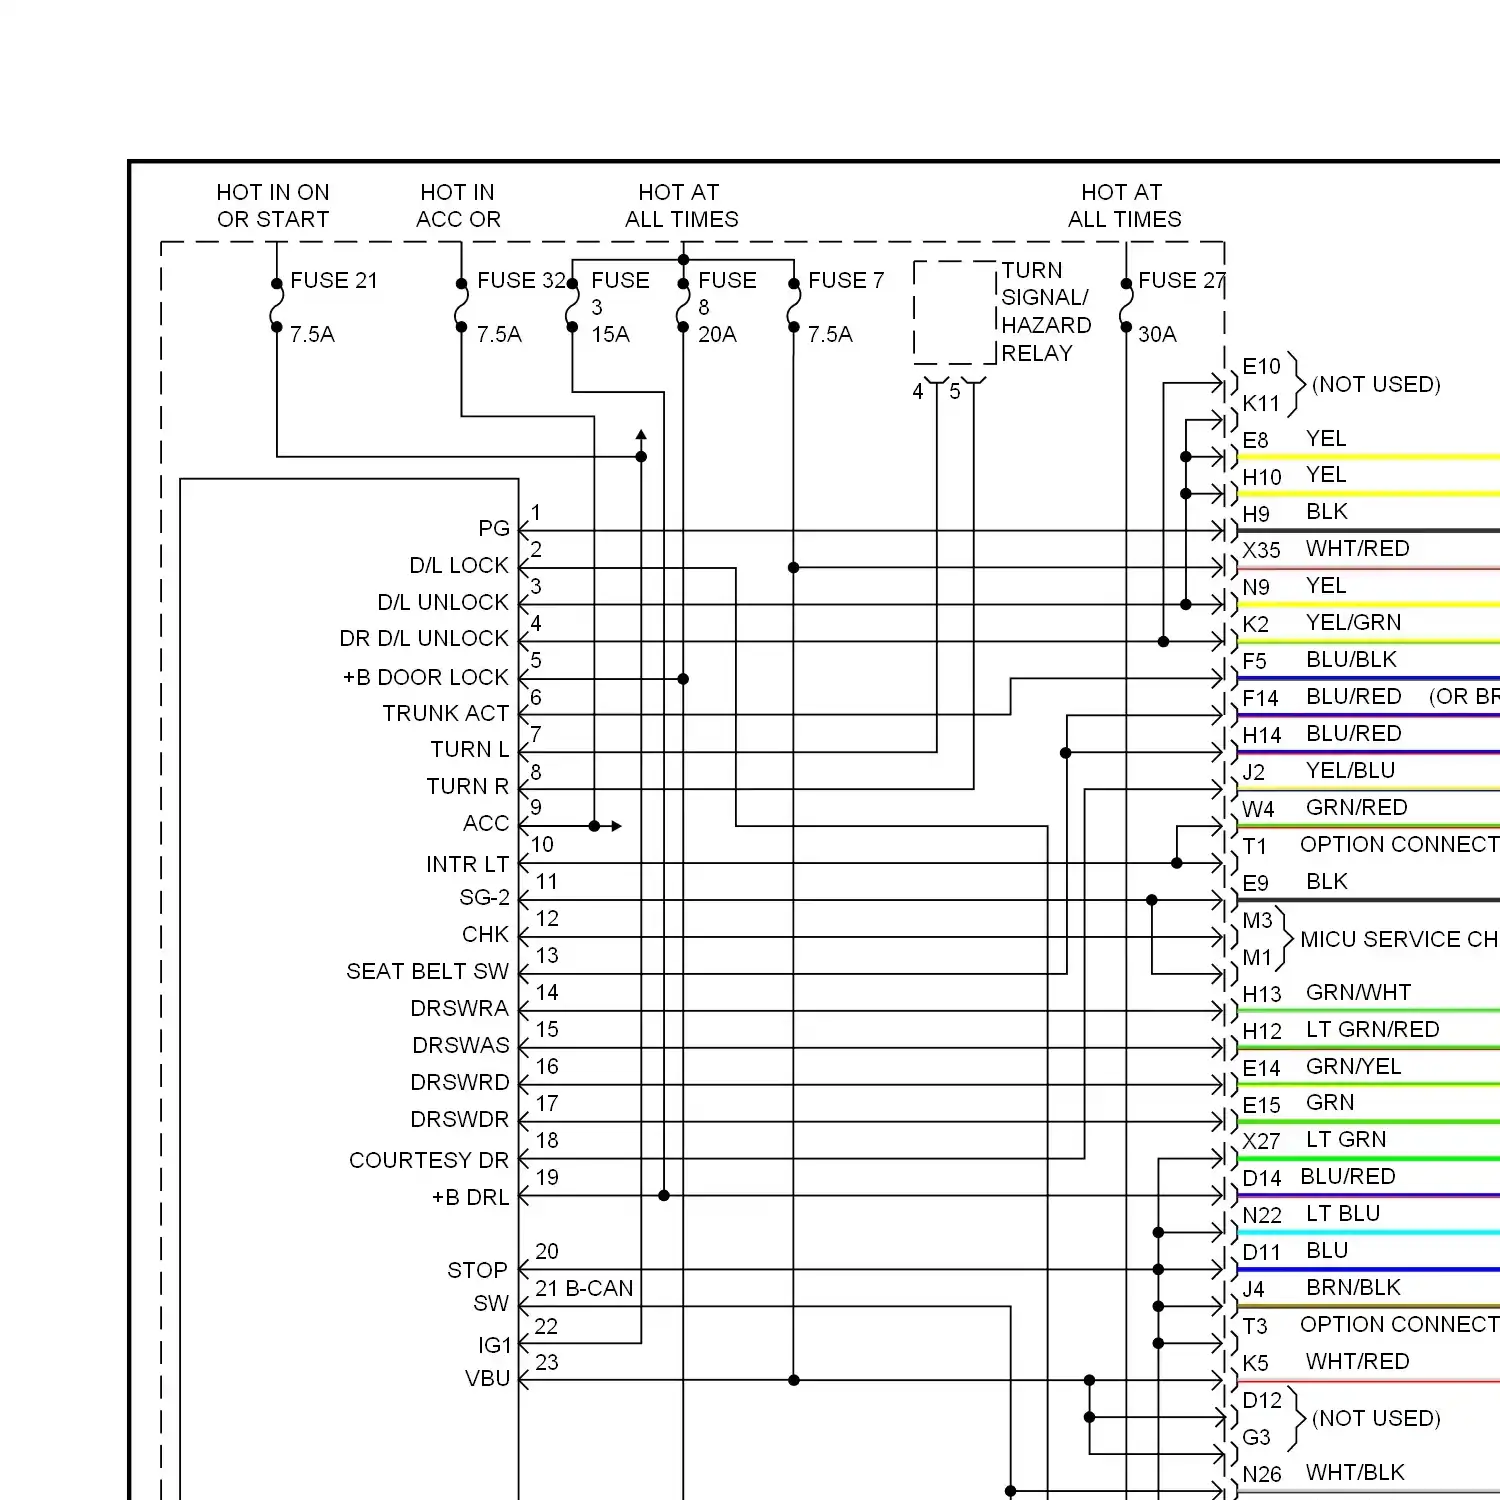The width and height of the screenshot is (1500, 1500).
Task: Click the W4 GRN/RED wire label
Action: tap(1325, 809)
